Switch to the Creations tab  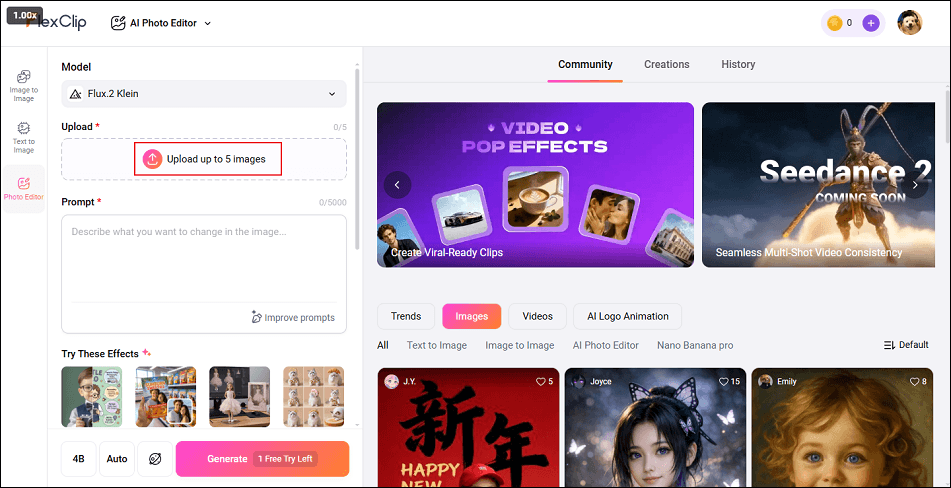click(667, 64)
